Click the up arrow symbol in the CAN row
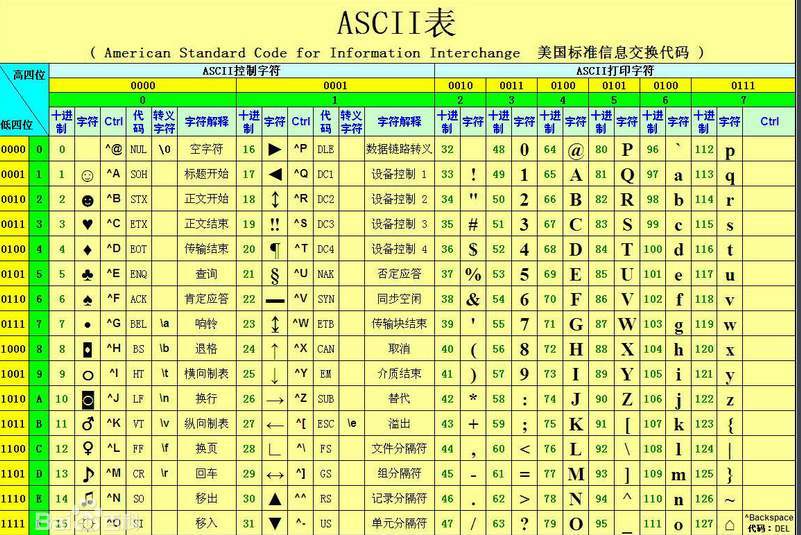This screenshot has height=535, width=801. [275, 351]
